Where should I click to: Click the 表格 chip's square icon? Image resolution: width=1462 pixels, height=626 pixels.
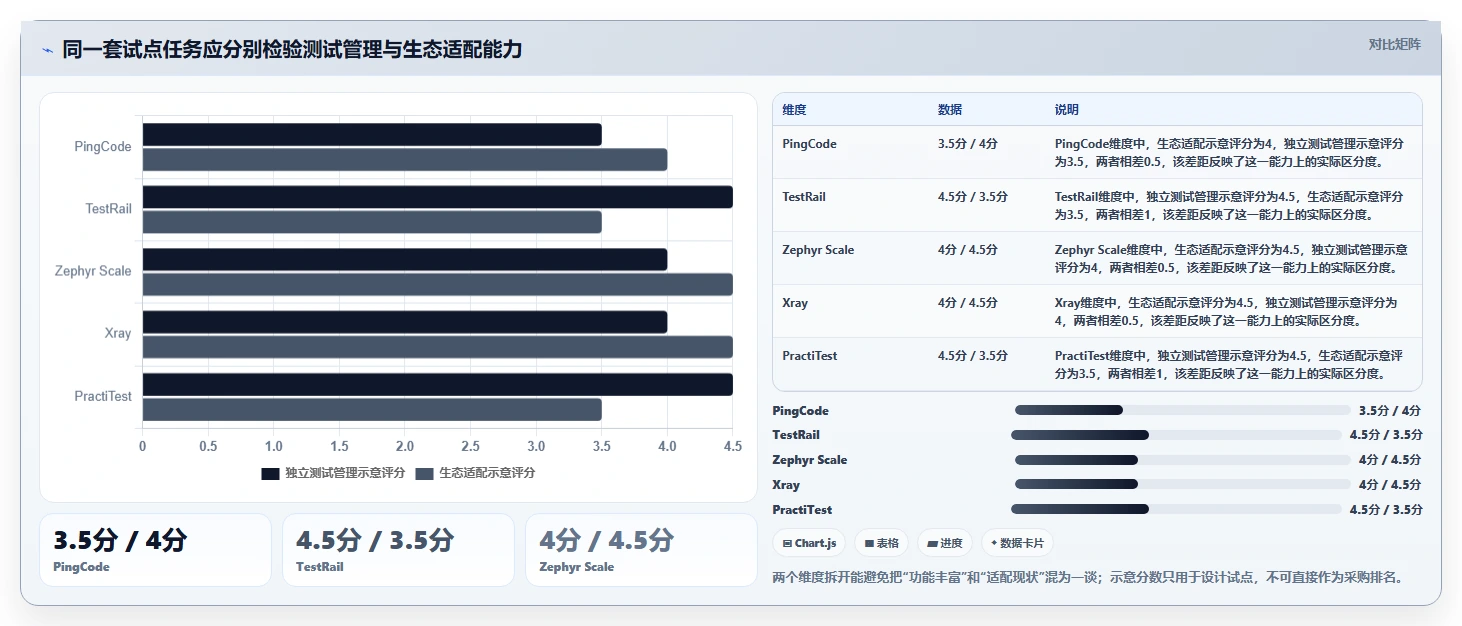click(x=870, y=543)
